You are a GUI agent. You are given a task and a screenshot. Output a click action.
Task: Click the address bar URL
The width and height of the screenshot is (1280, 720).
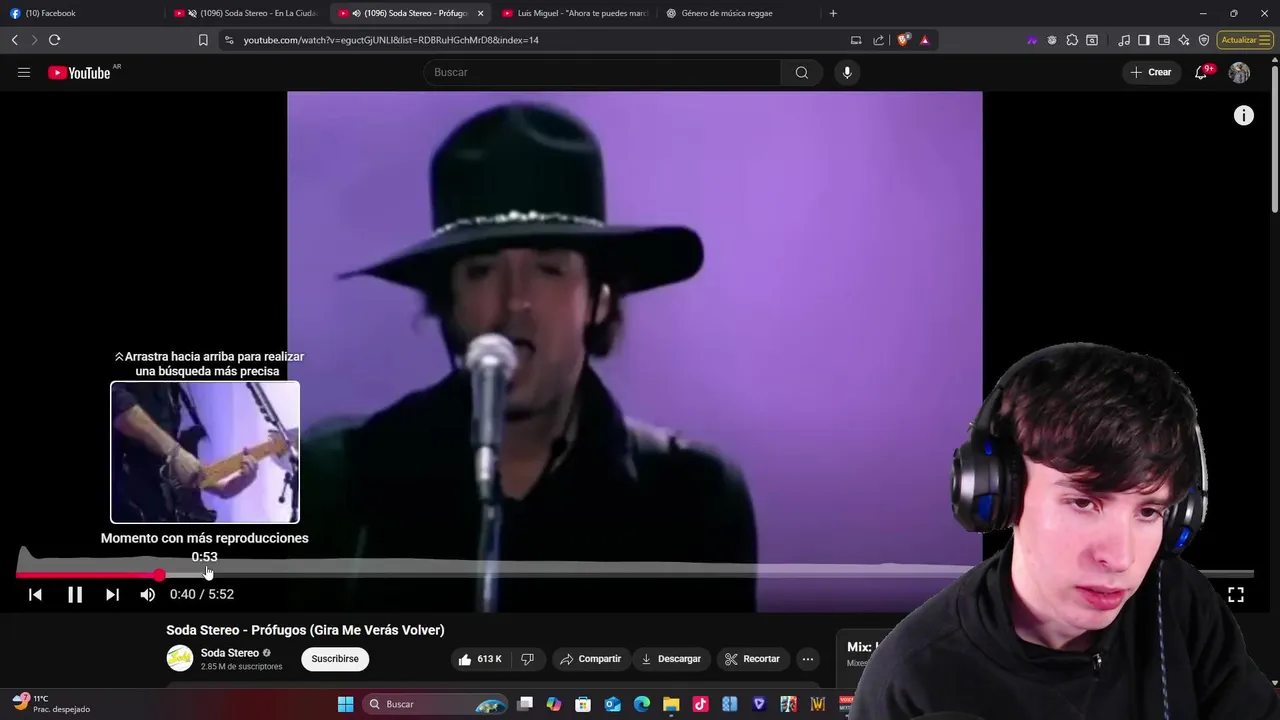coord(391,40)
